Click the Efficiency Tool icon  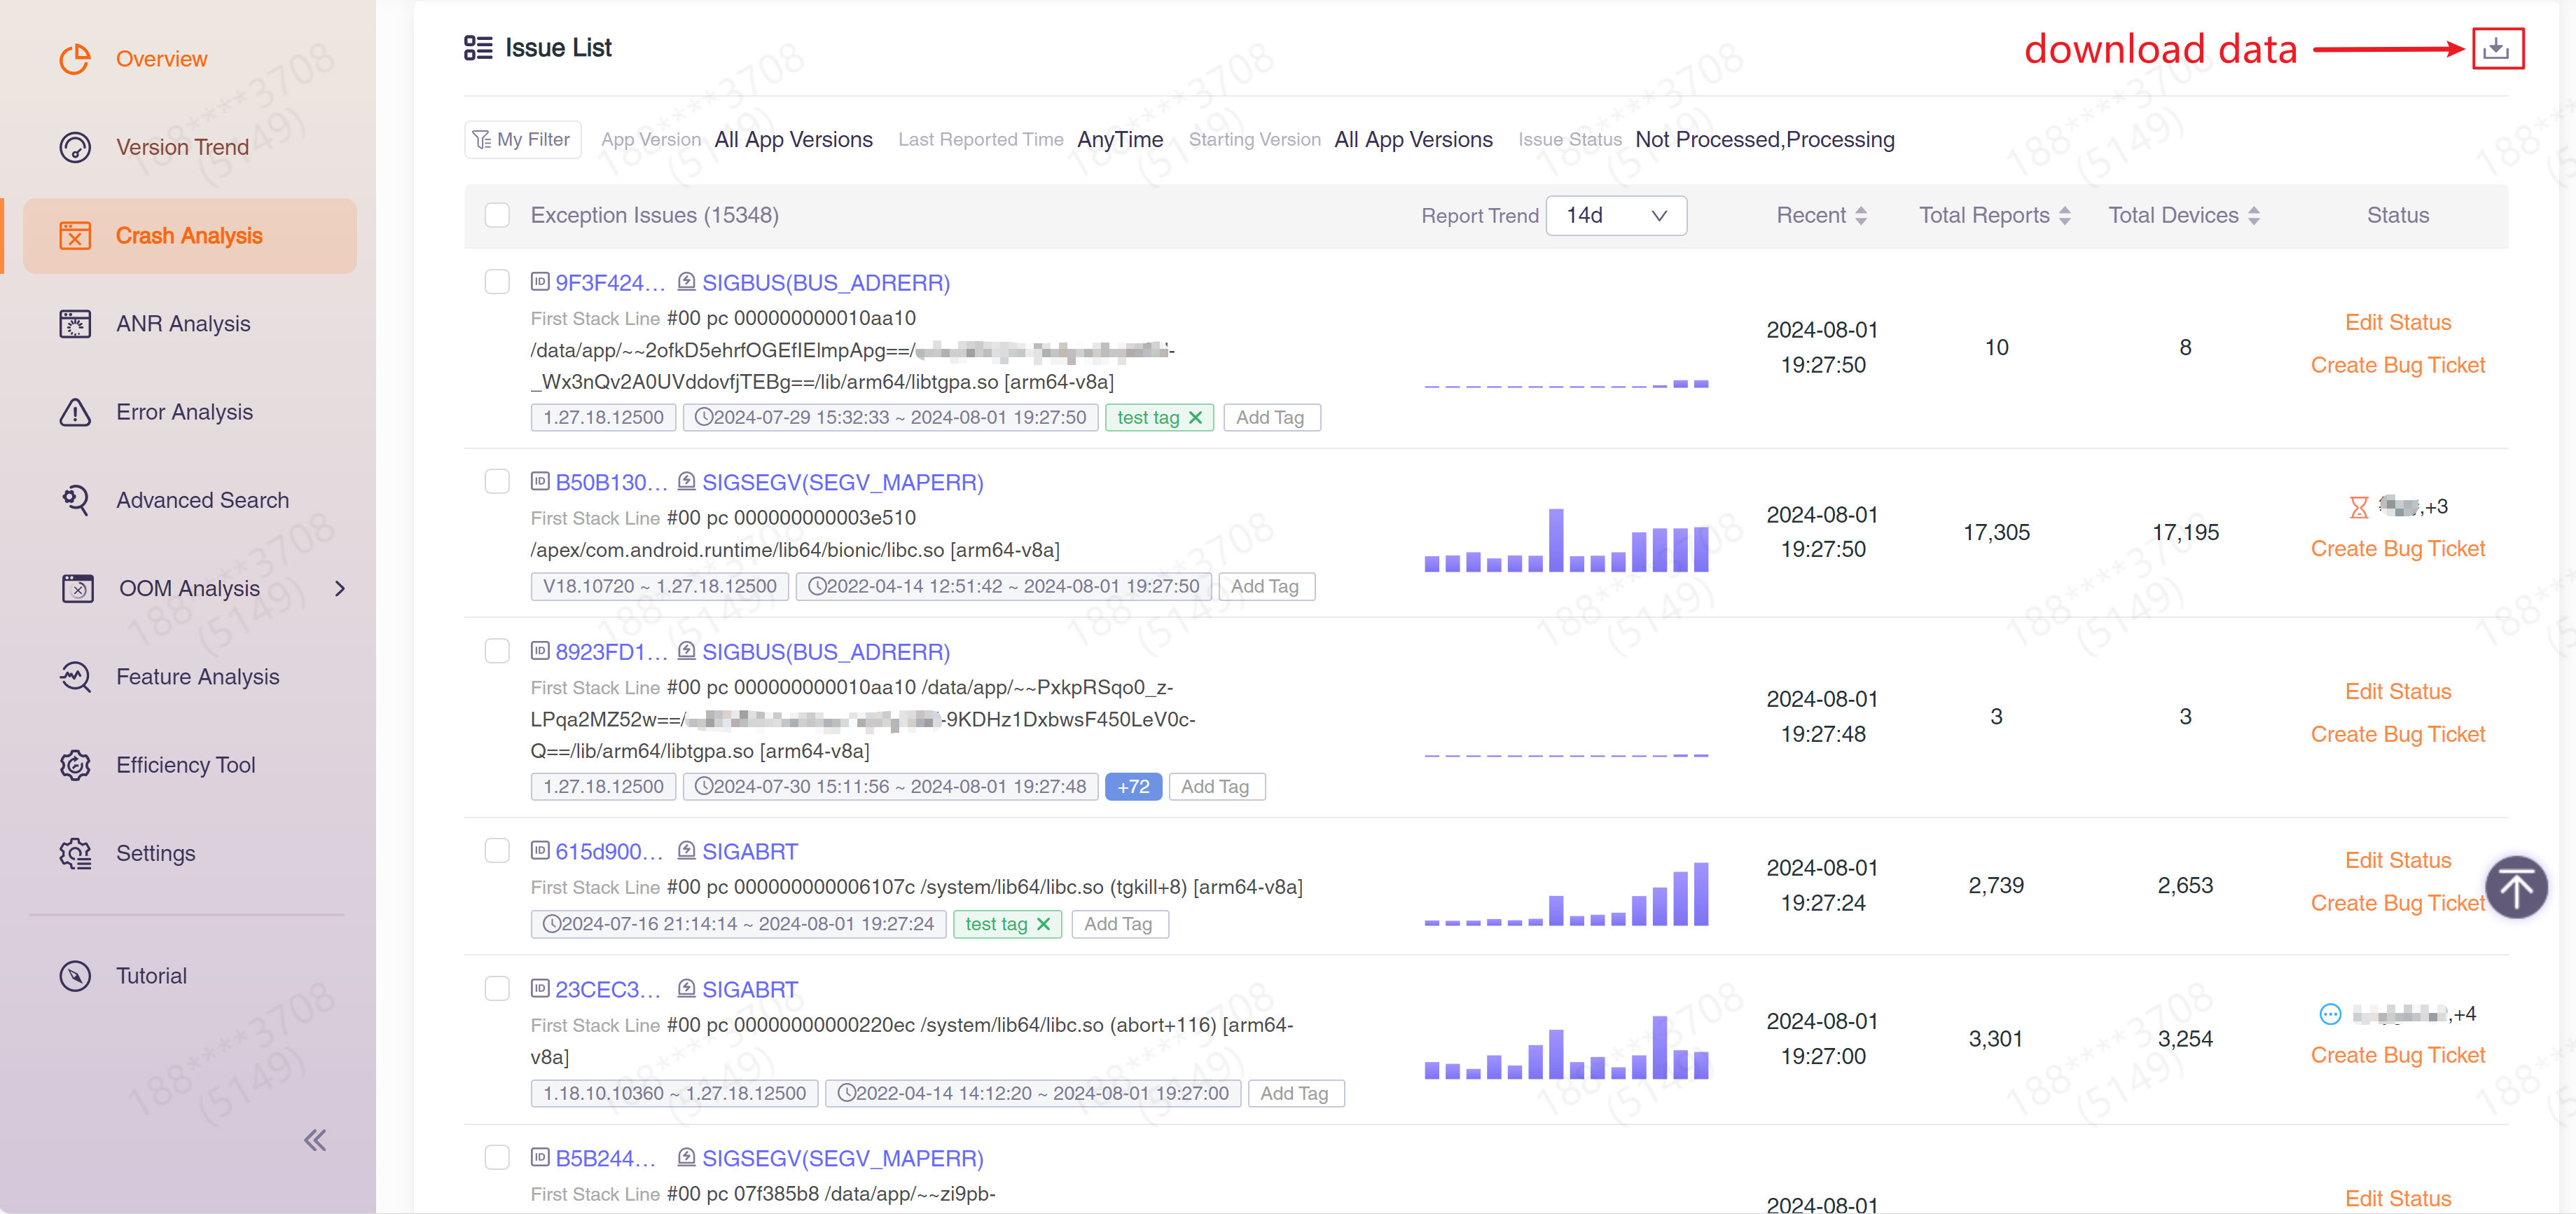(75, 765)
